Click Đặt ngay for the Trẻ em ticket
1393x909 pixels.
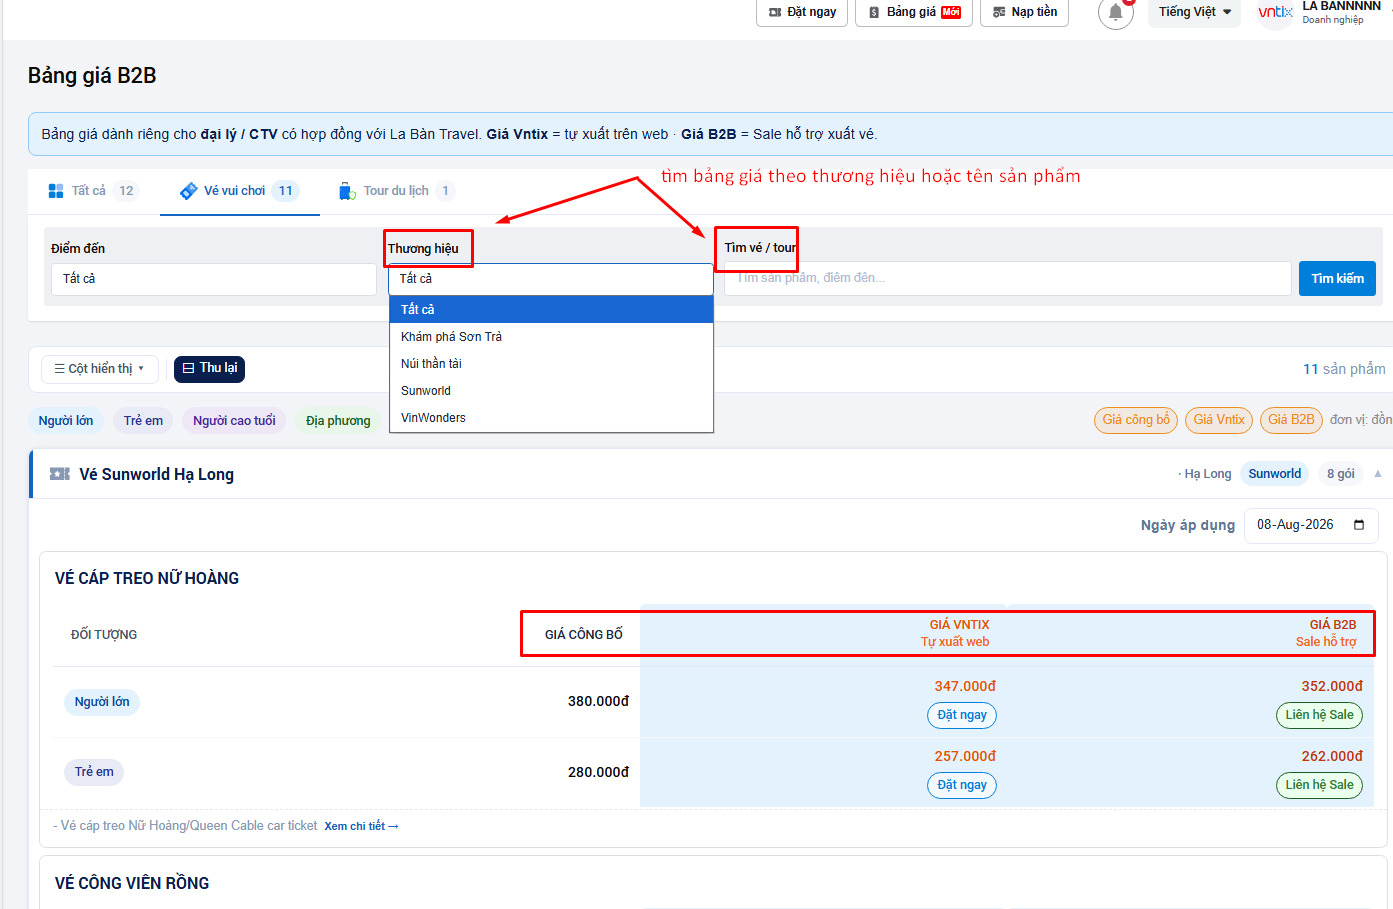point(962,785)
